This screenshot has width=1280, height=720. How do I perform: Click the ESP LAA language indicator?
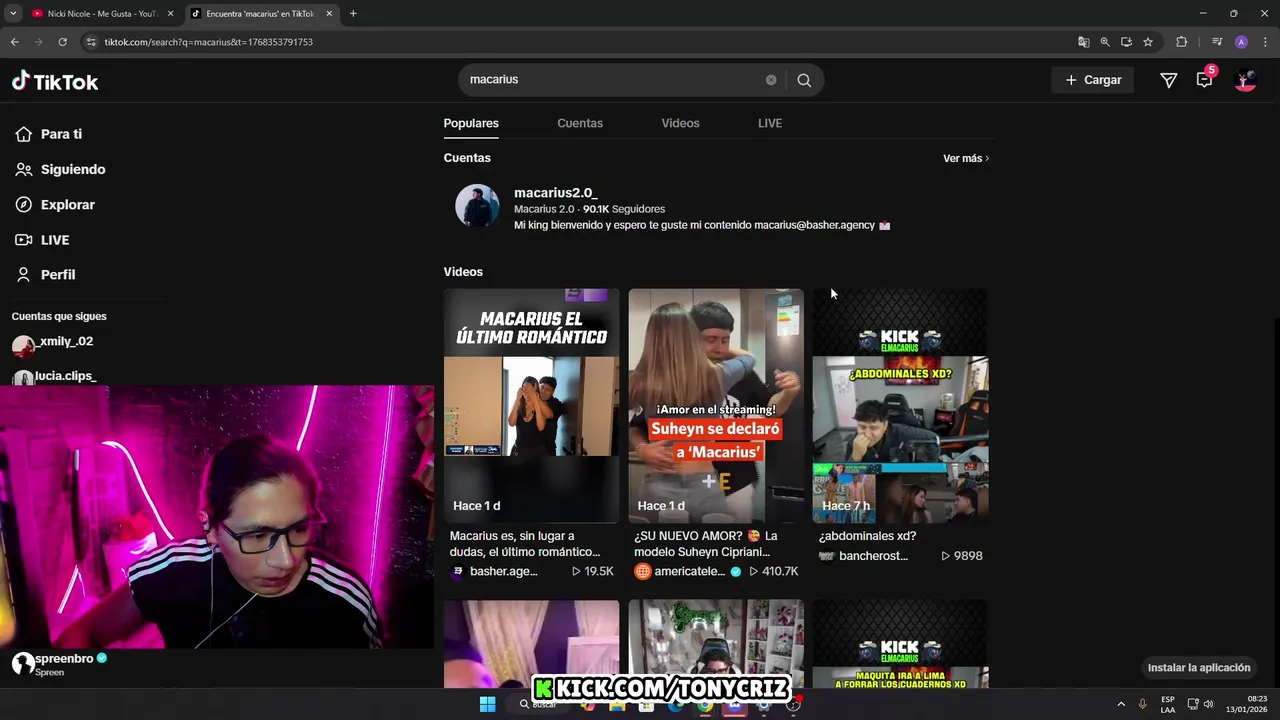point(1168,704)
